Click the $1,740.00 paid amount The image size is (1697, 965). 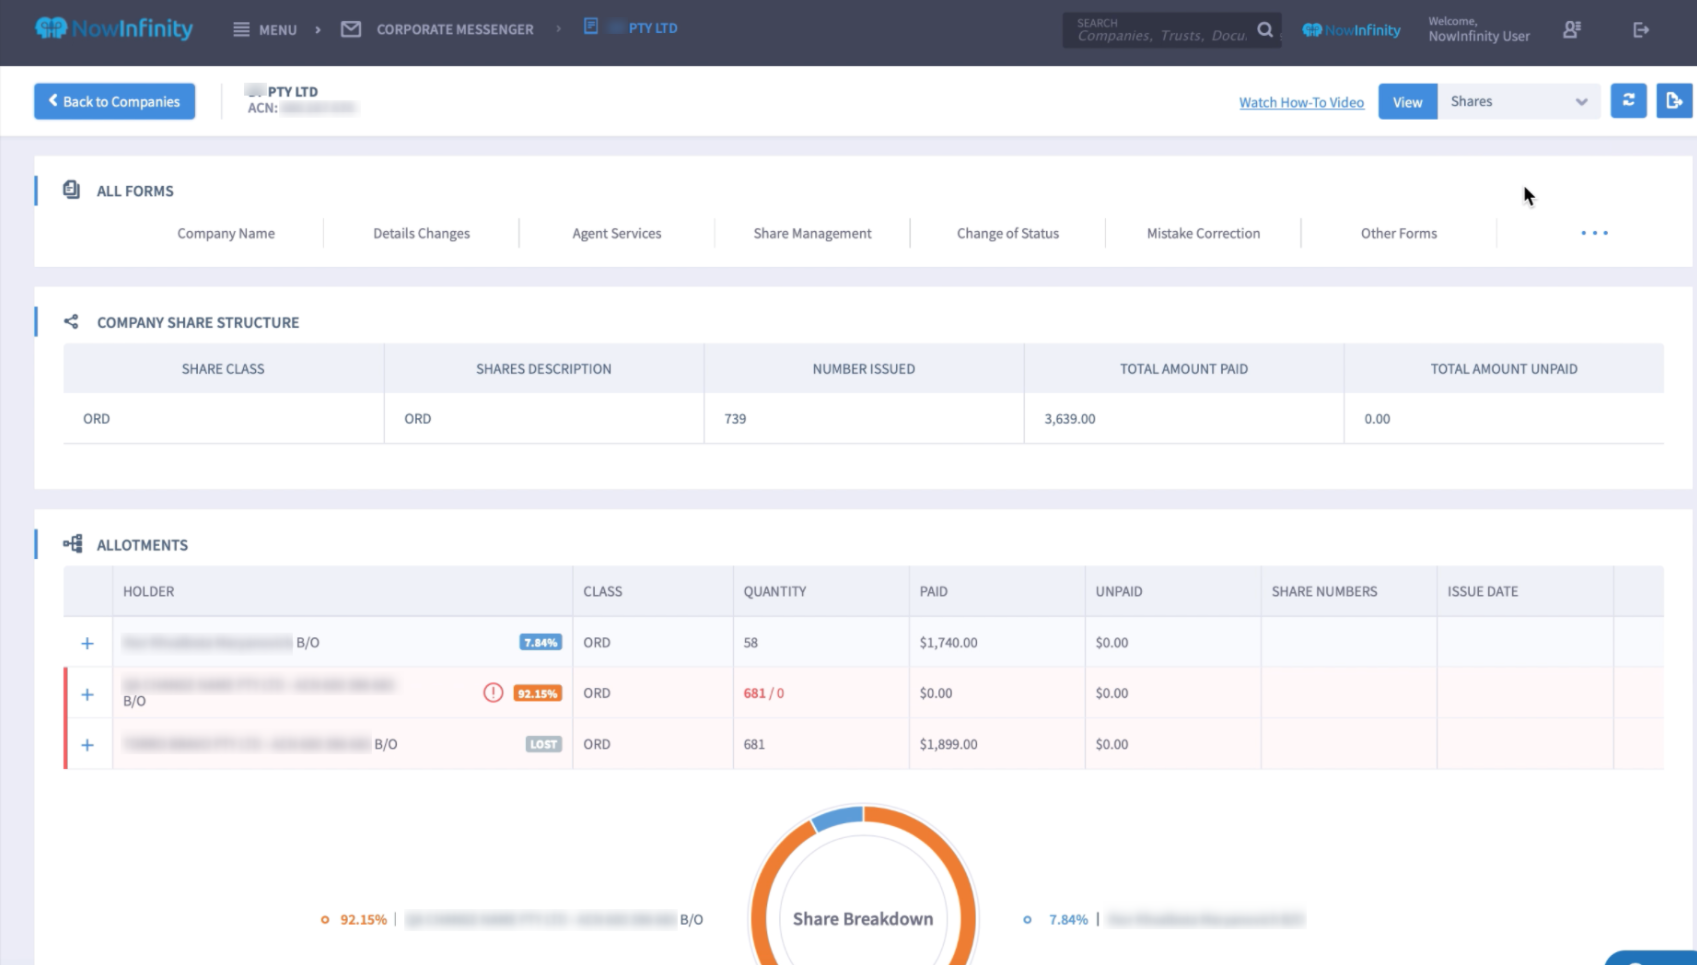948,642
